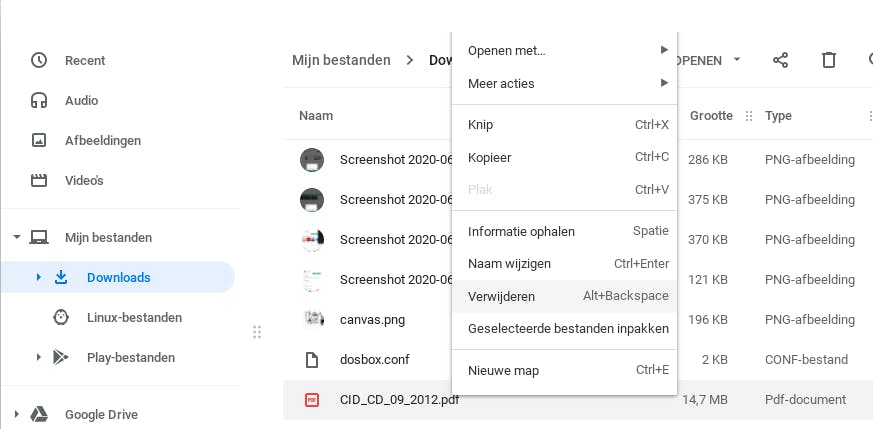Select the dosbox.conf file row
Screen dimensions: 873x429
tap(375, 360)
